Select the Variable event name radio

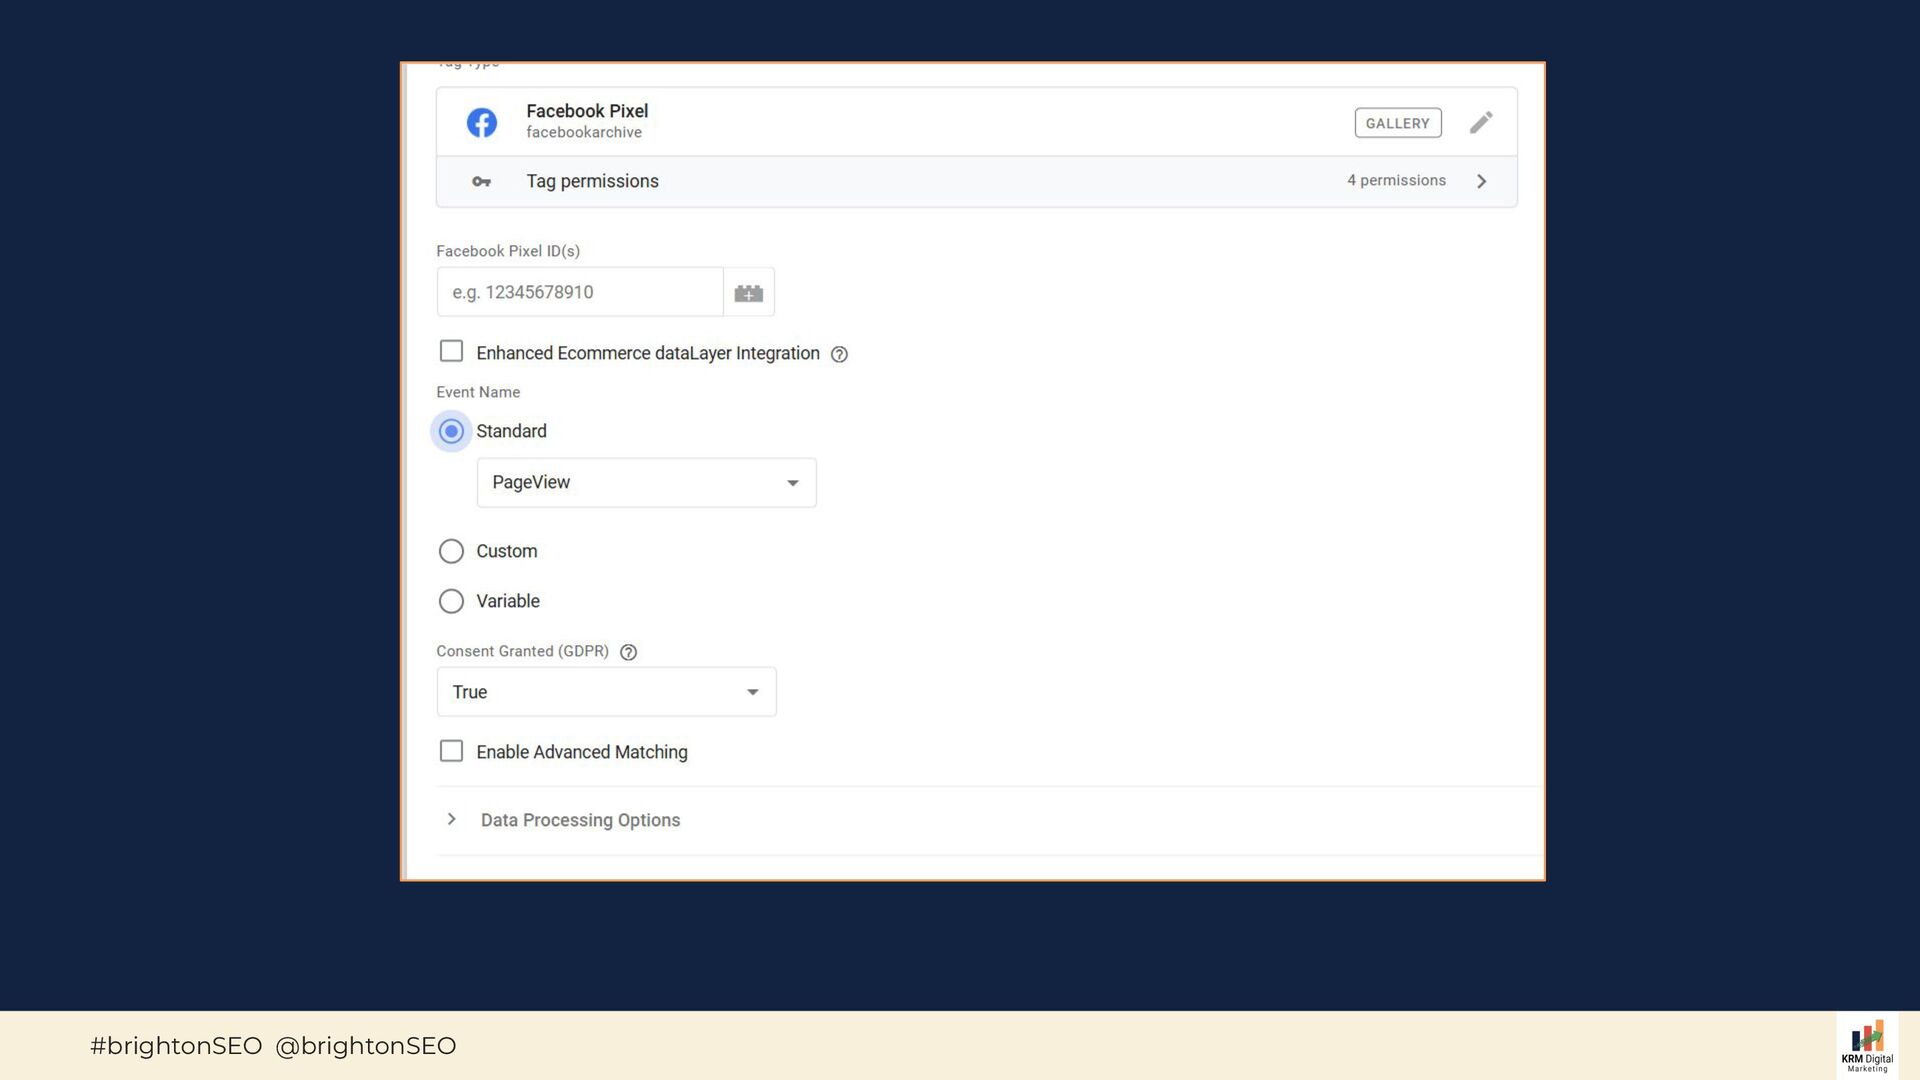click(451, 601)
